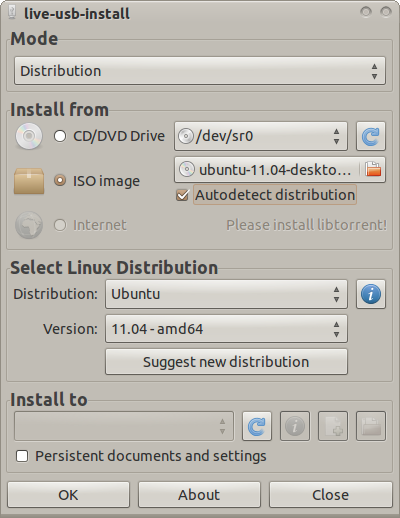Click the USB app icon in title bar
This screenshot has height=518, width=400.
(12, 12)
